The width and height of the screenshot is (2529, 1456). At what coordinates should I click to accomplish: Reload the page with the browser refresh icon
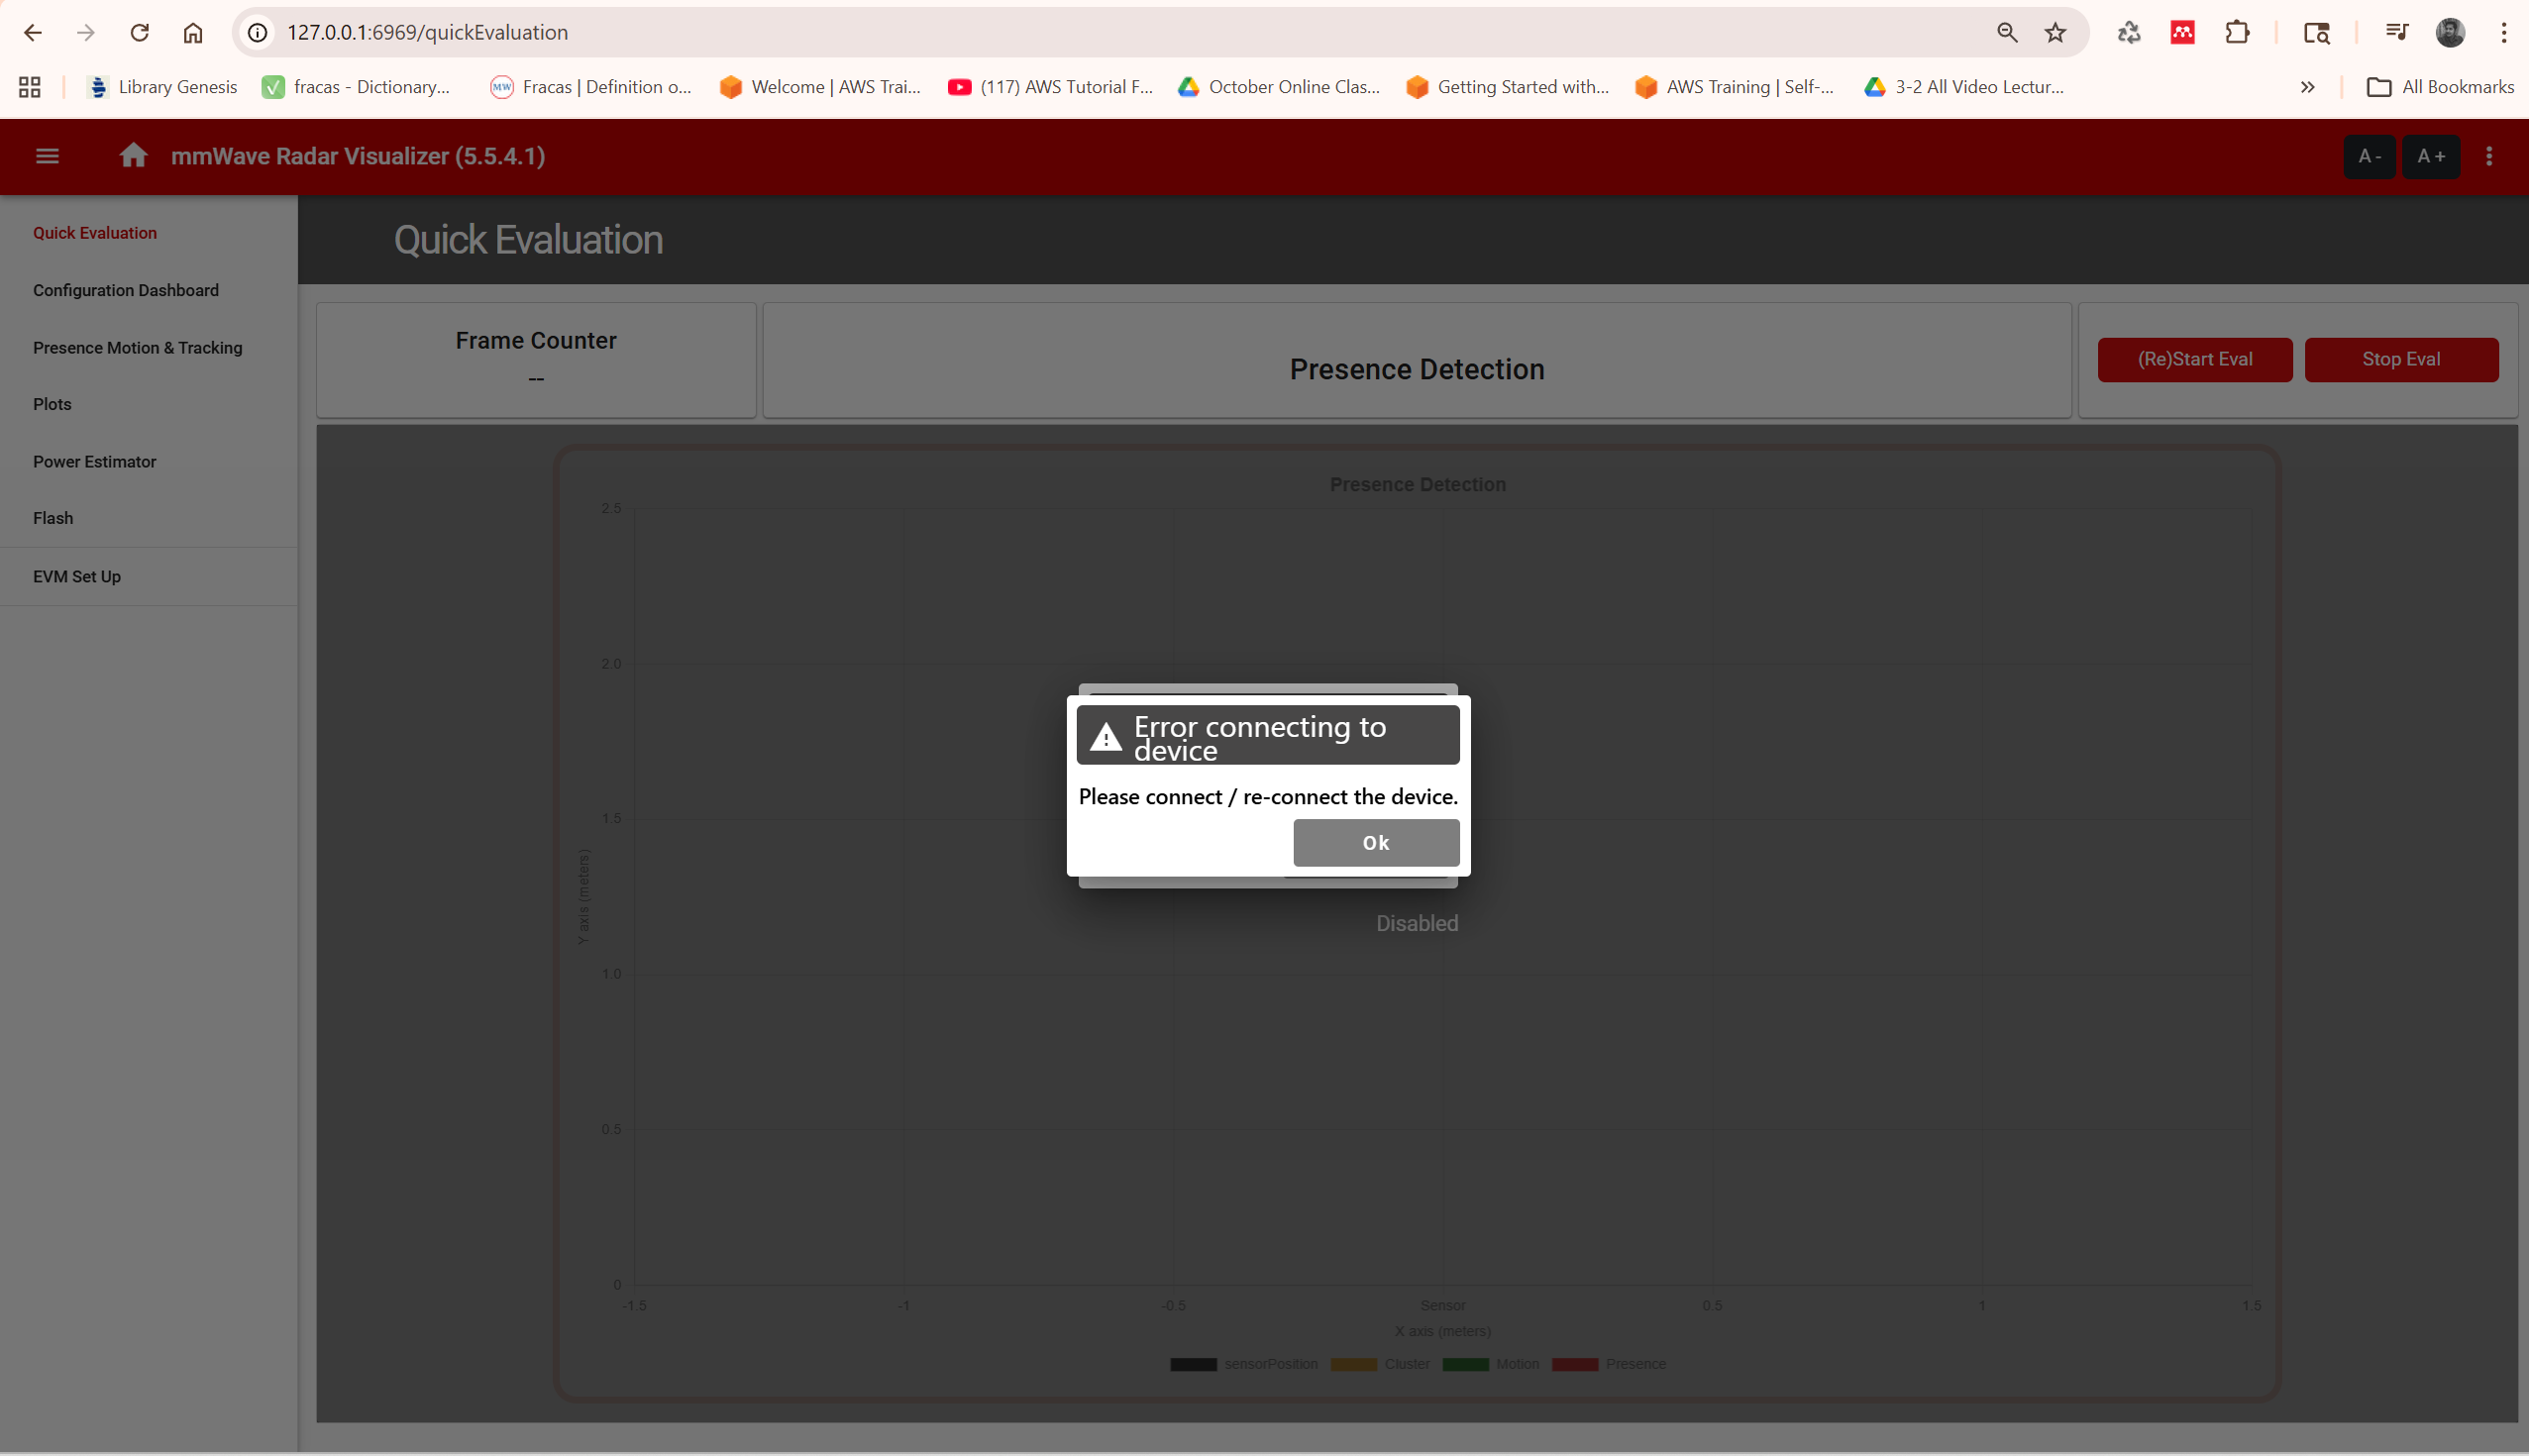click(140, 32)
